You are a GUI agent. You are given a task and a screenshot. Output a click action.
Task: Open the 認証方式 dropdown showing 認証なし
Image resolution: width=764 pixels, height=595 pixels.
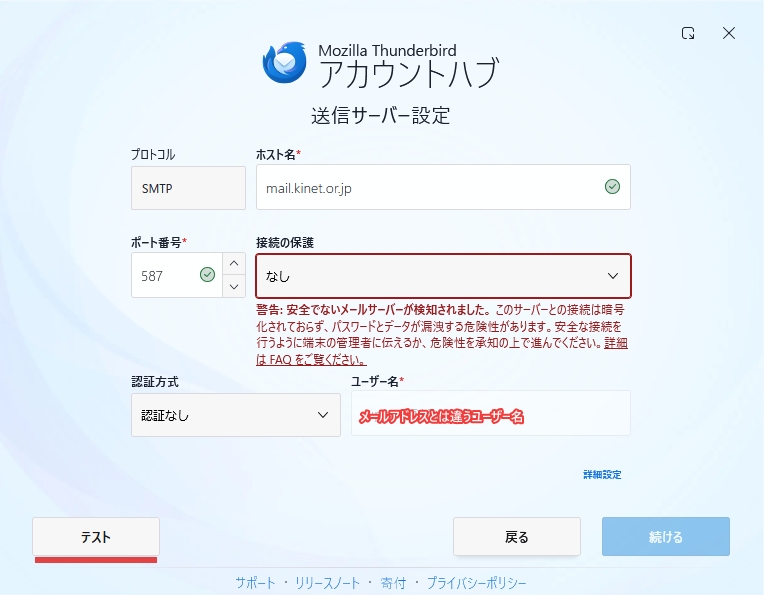click(x=236, y=415)
